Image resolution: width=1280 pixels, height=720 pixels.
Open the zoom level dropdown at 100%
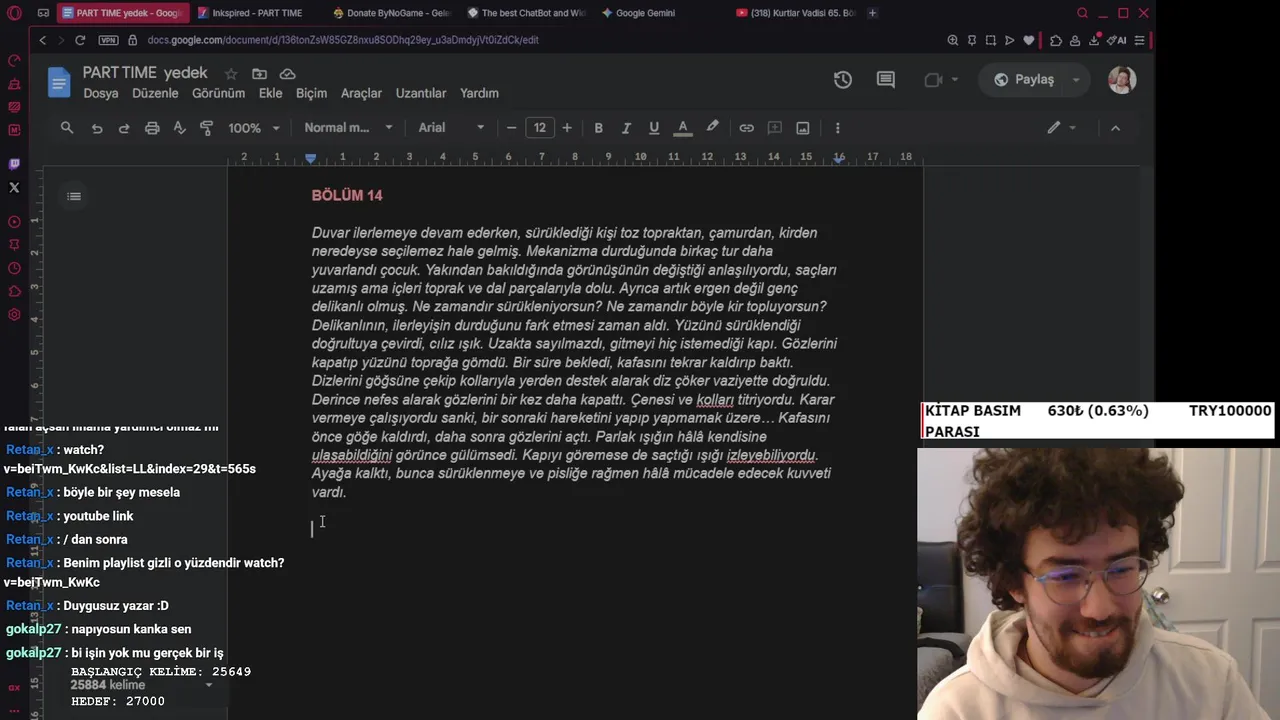[x=255, y=128]
